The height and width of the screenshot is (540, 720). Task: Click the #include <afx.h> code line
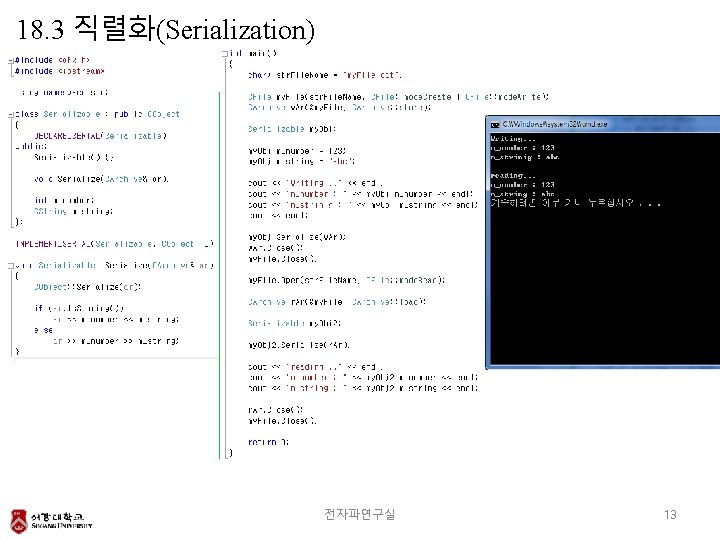(52, 60)
